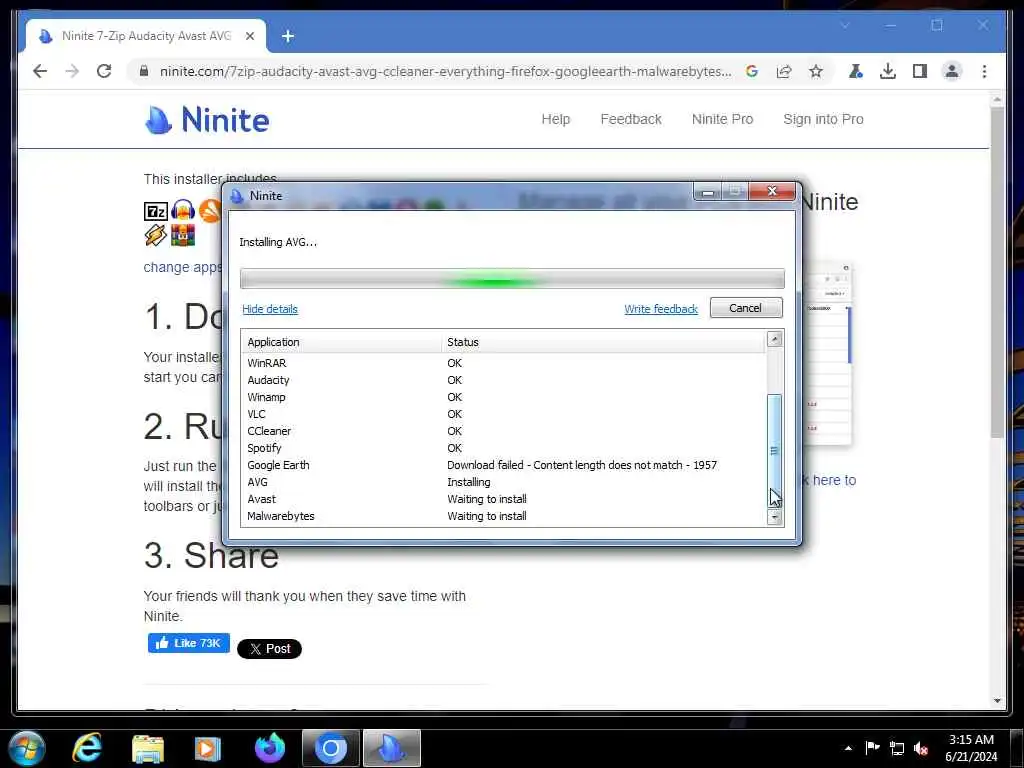This screenshot has width=1024, height=768.
Task: Close the Ninite 7-Zip browser tab
Action: (249, 36)
